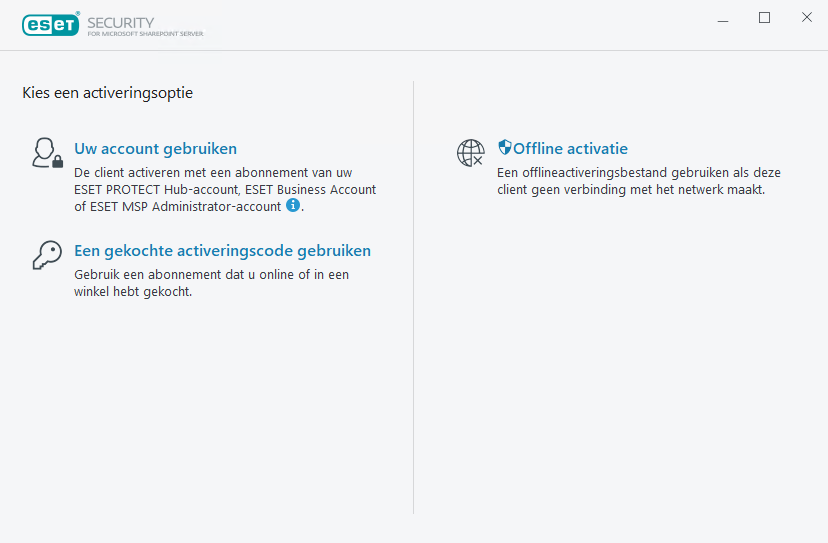
Task: Click the text 'Gebruik een abonnement dat u online'
Action: click(211, 283)
